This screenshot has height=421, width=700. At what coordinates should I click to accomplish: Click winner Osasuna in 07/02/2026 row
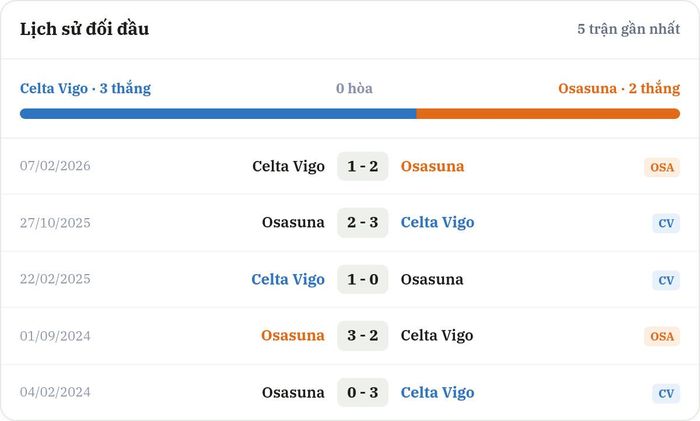coord(432,166)
